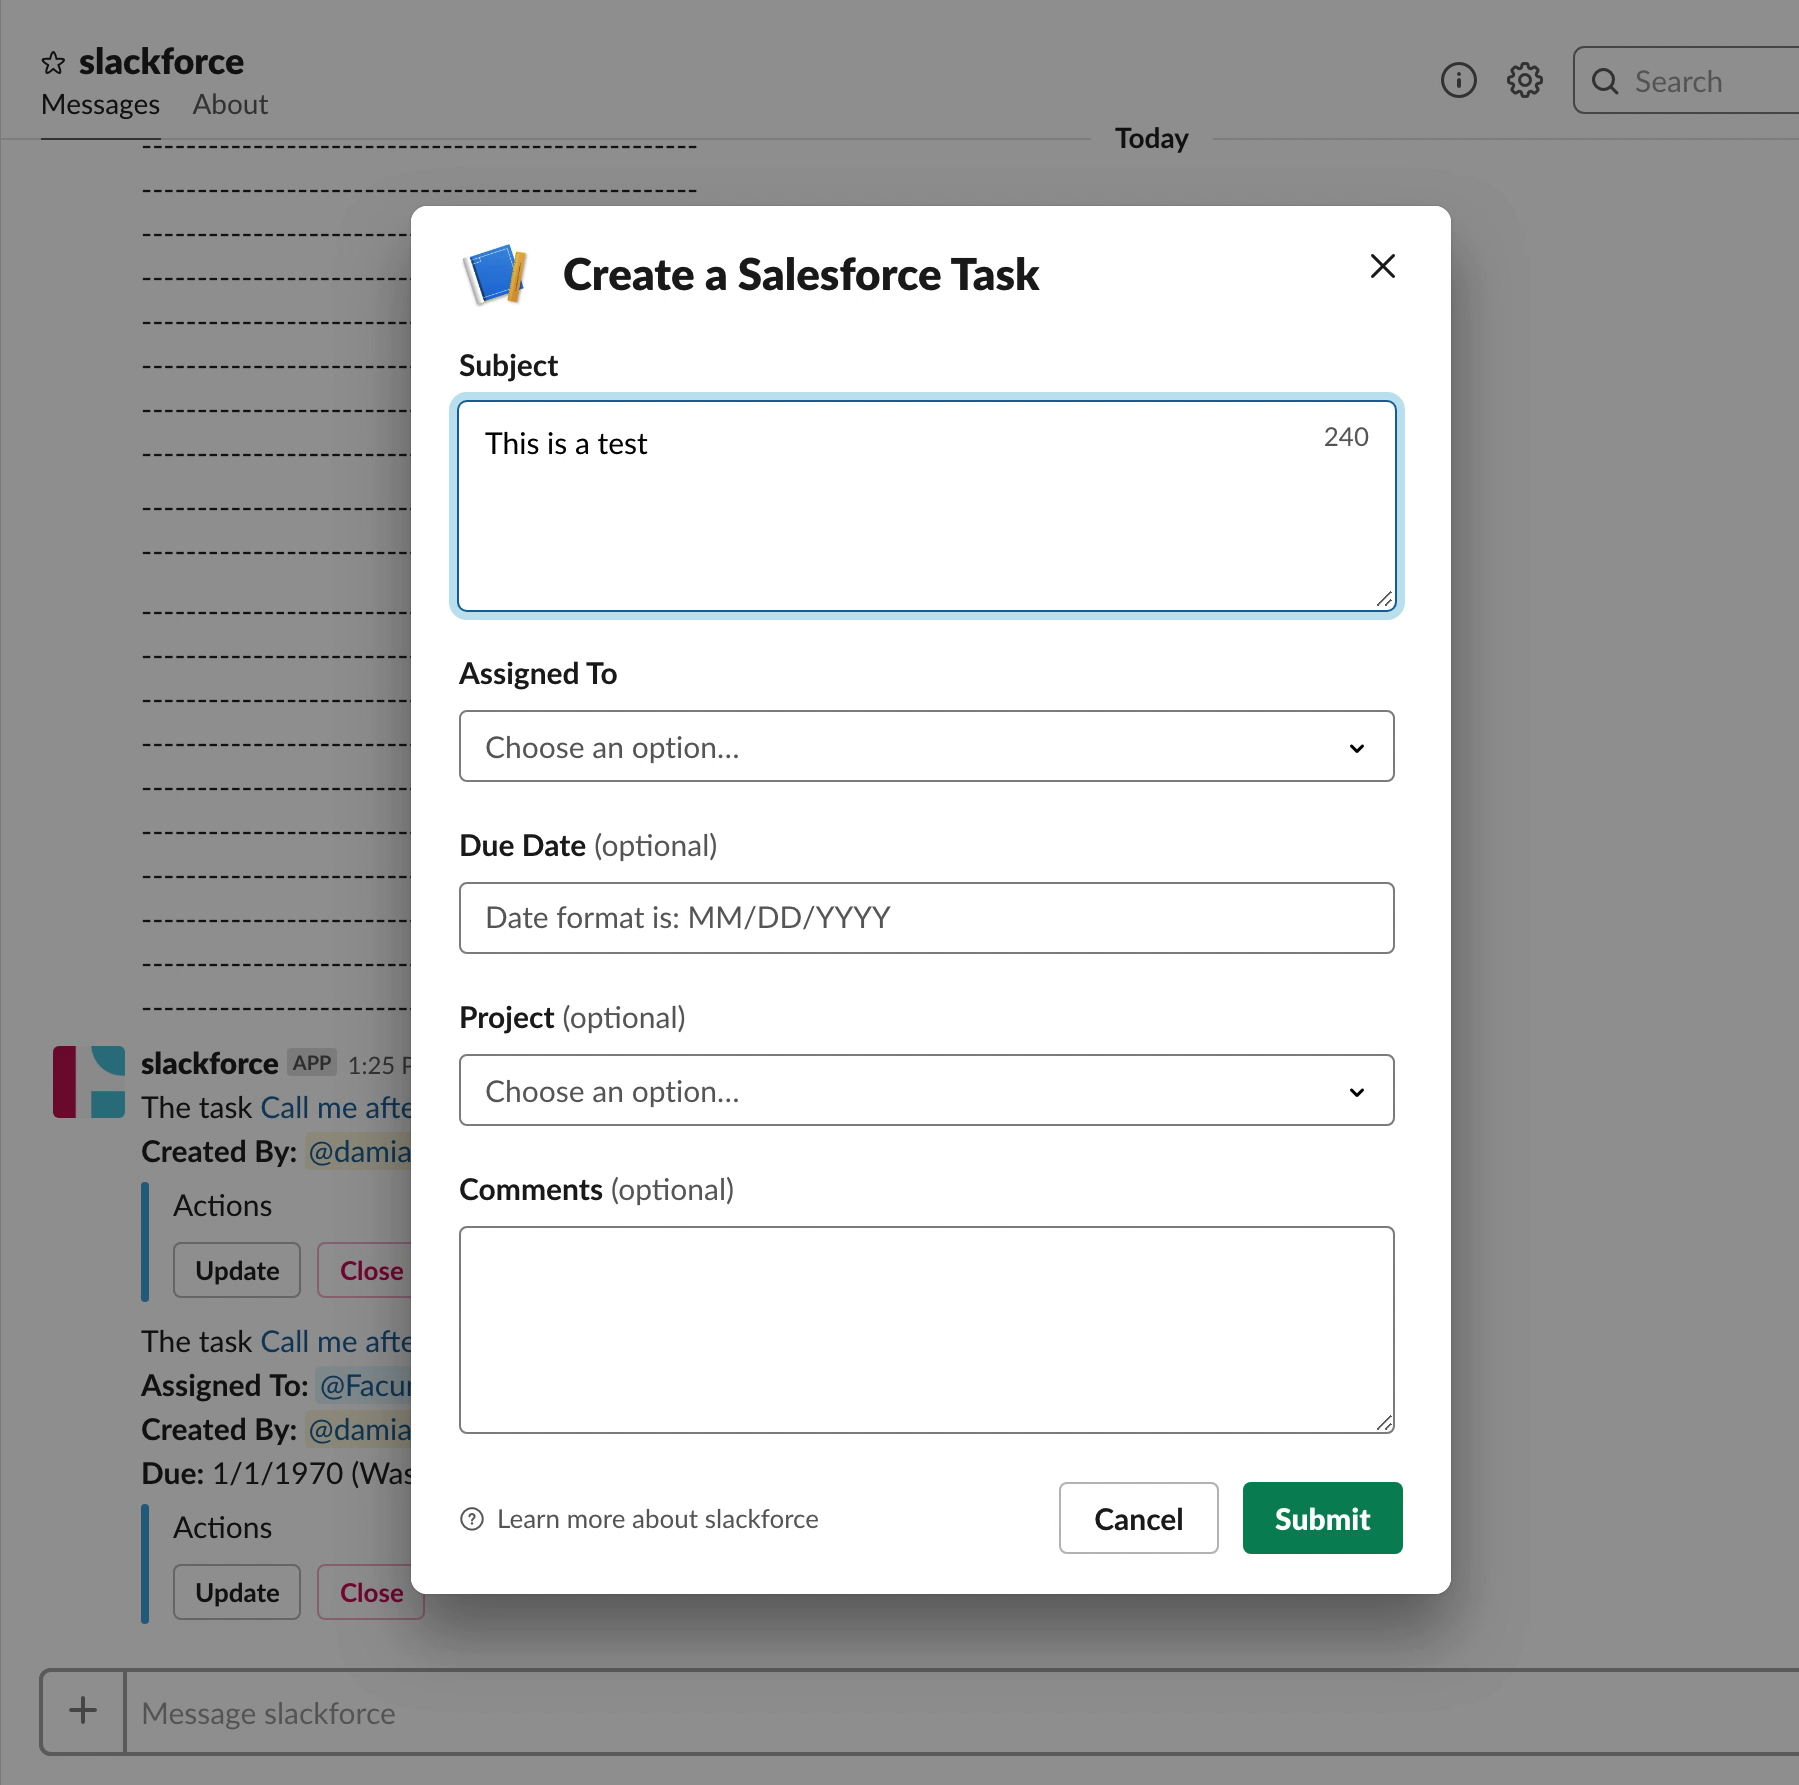Viewport: 1799px width, 1785px height.
Task: Click the lower Update button under Due date
Action: click(237, 1592)
